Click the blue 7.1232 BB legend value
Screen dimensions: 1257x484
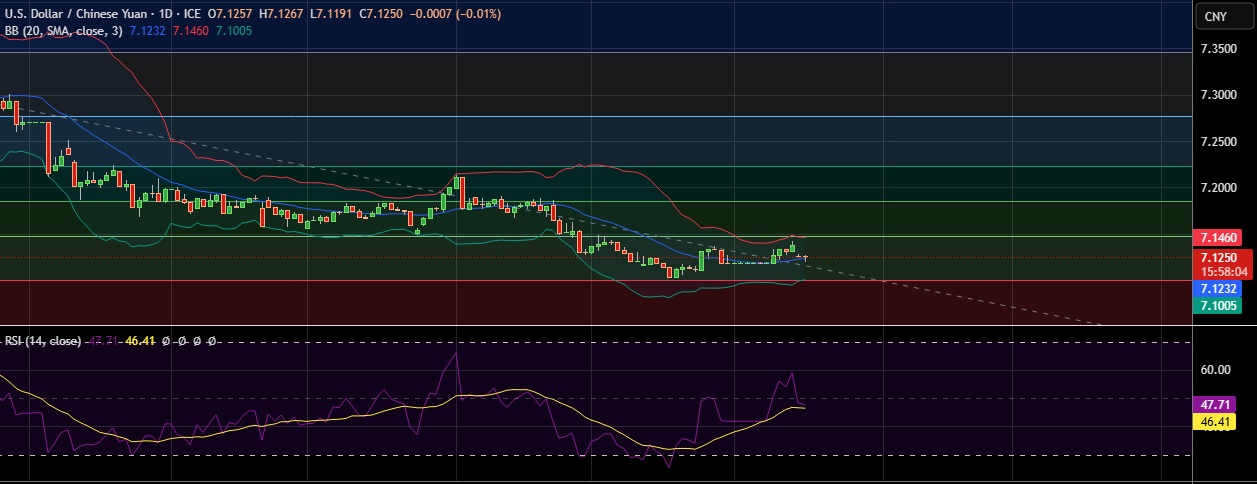(x=148, y=31)
